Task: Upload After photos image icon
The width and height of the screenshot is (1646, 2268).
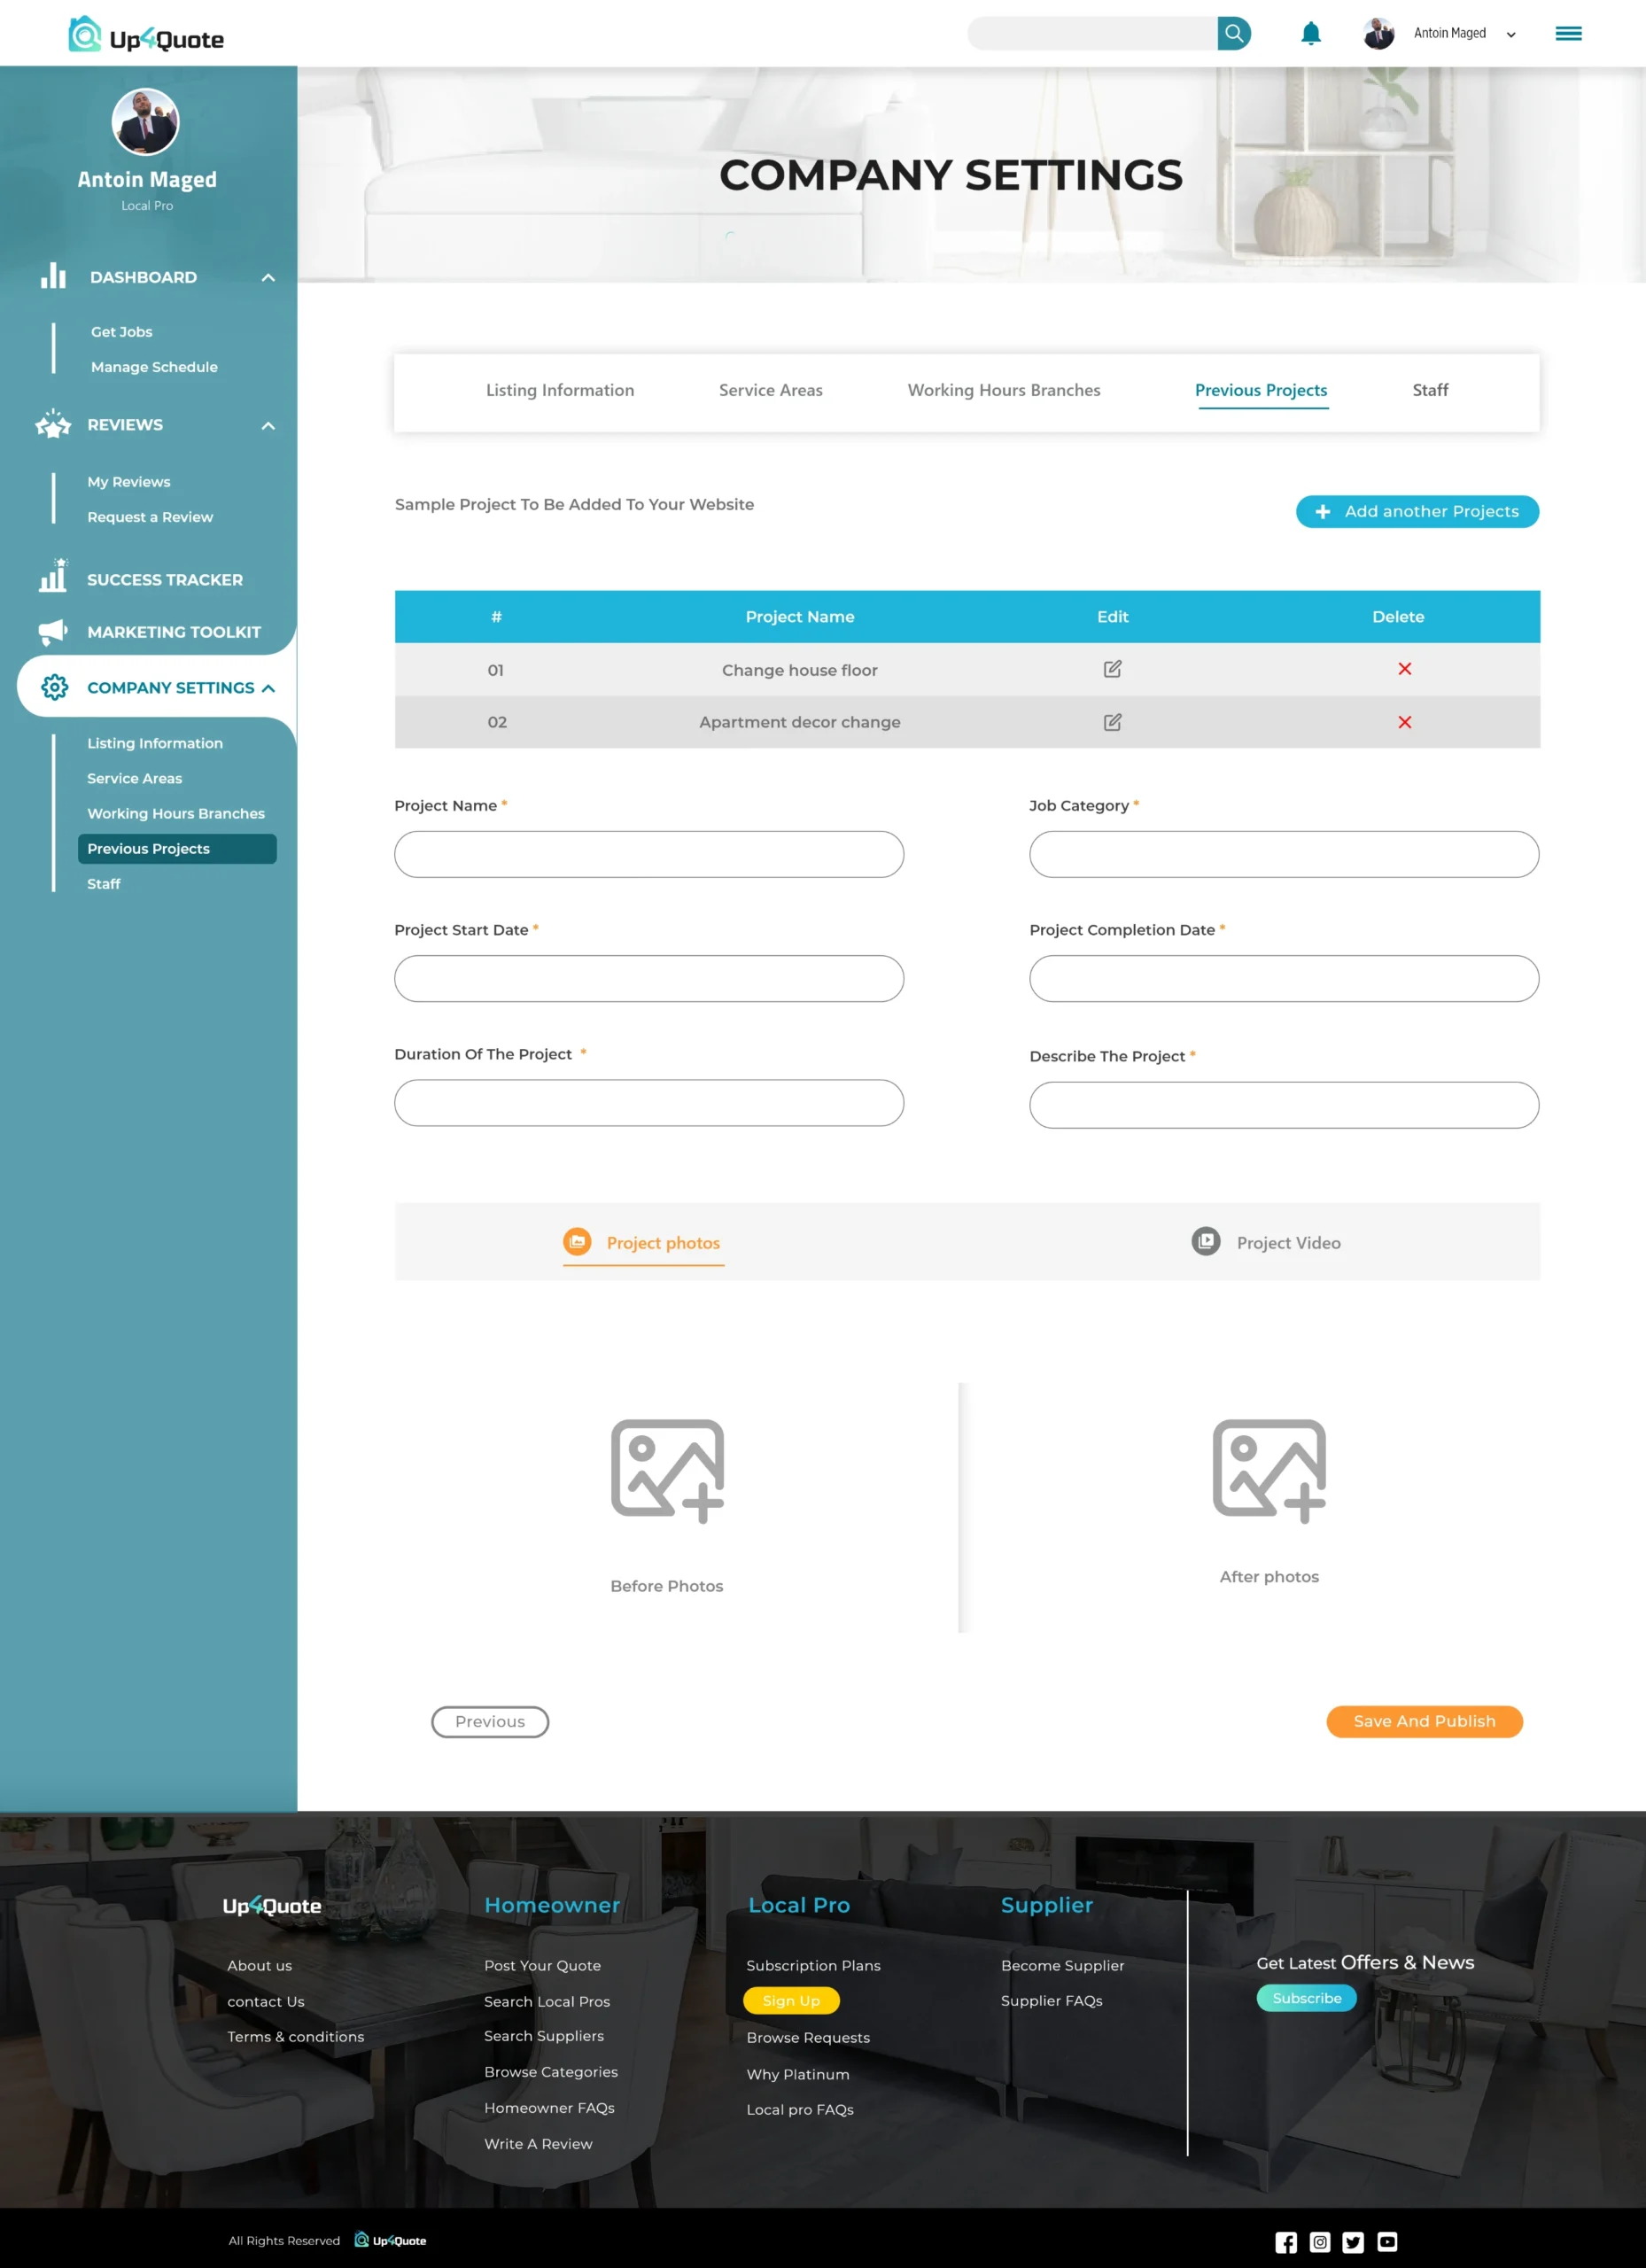Action: [1268, 1470]
